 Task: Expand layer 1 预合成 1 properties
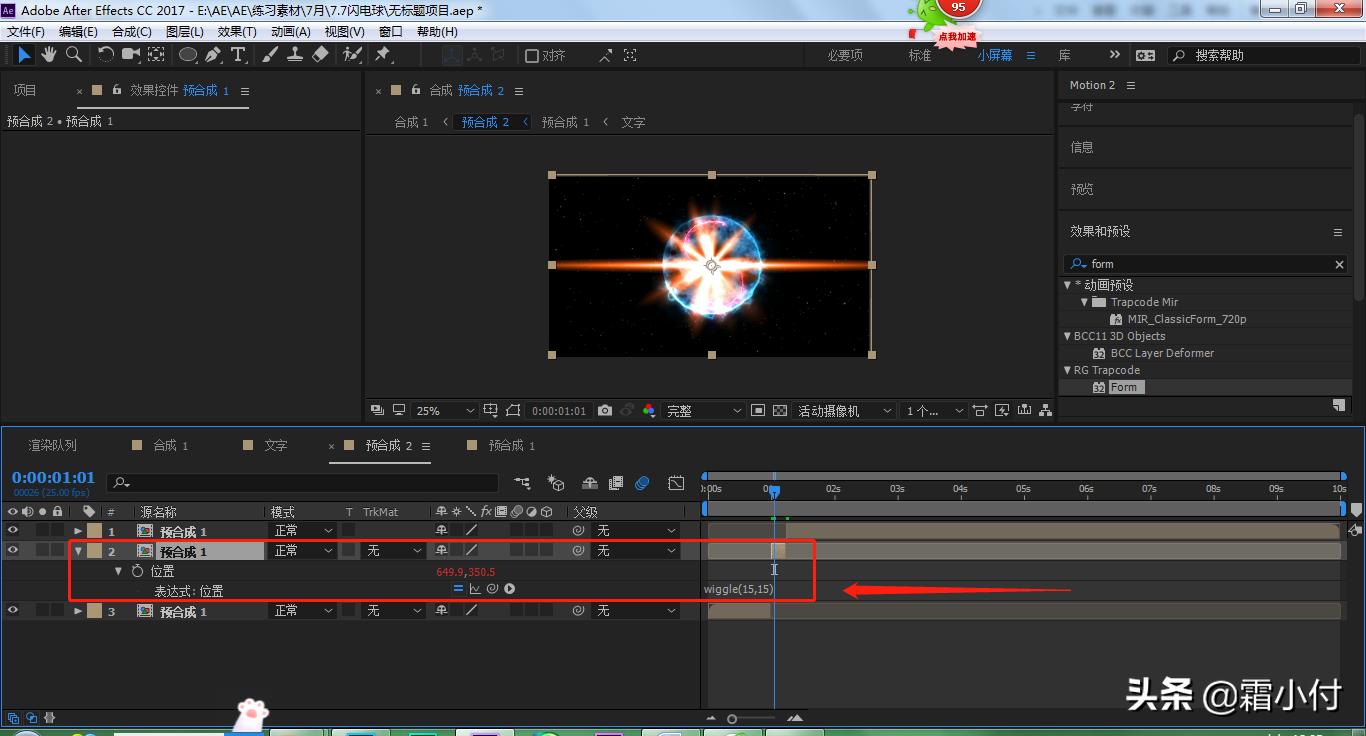78,531
